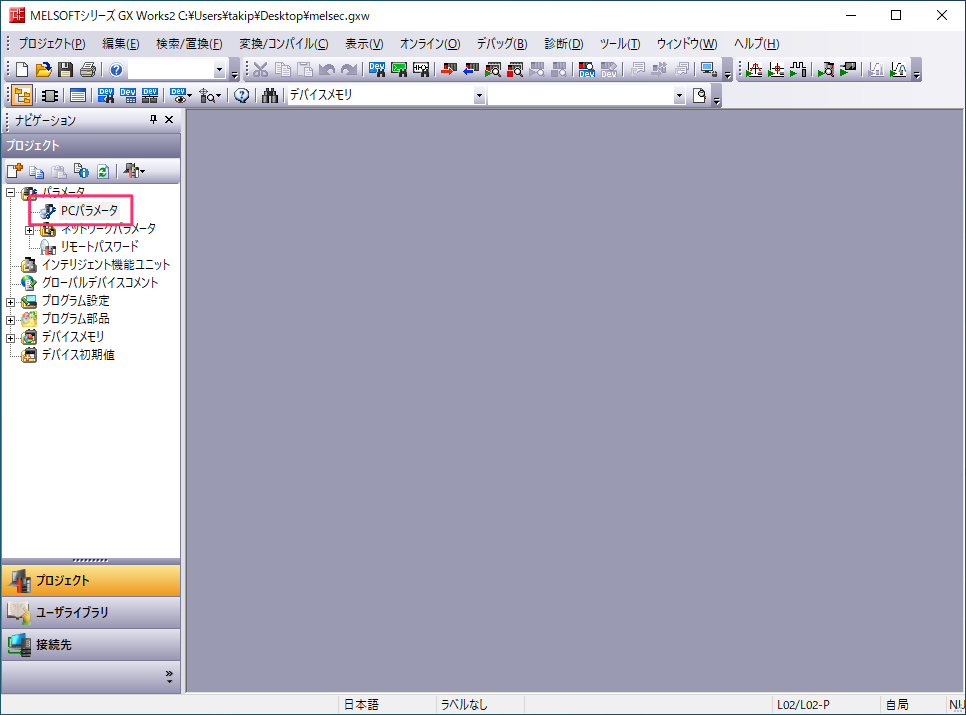Click the element selection chip icon
This screenshot has height=715, width=966.
pyautogui.click(x=50, y=95)
